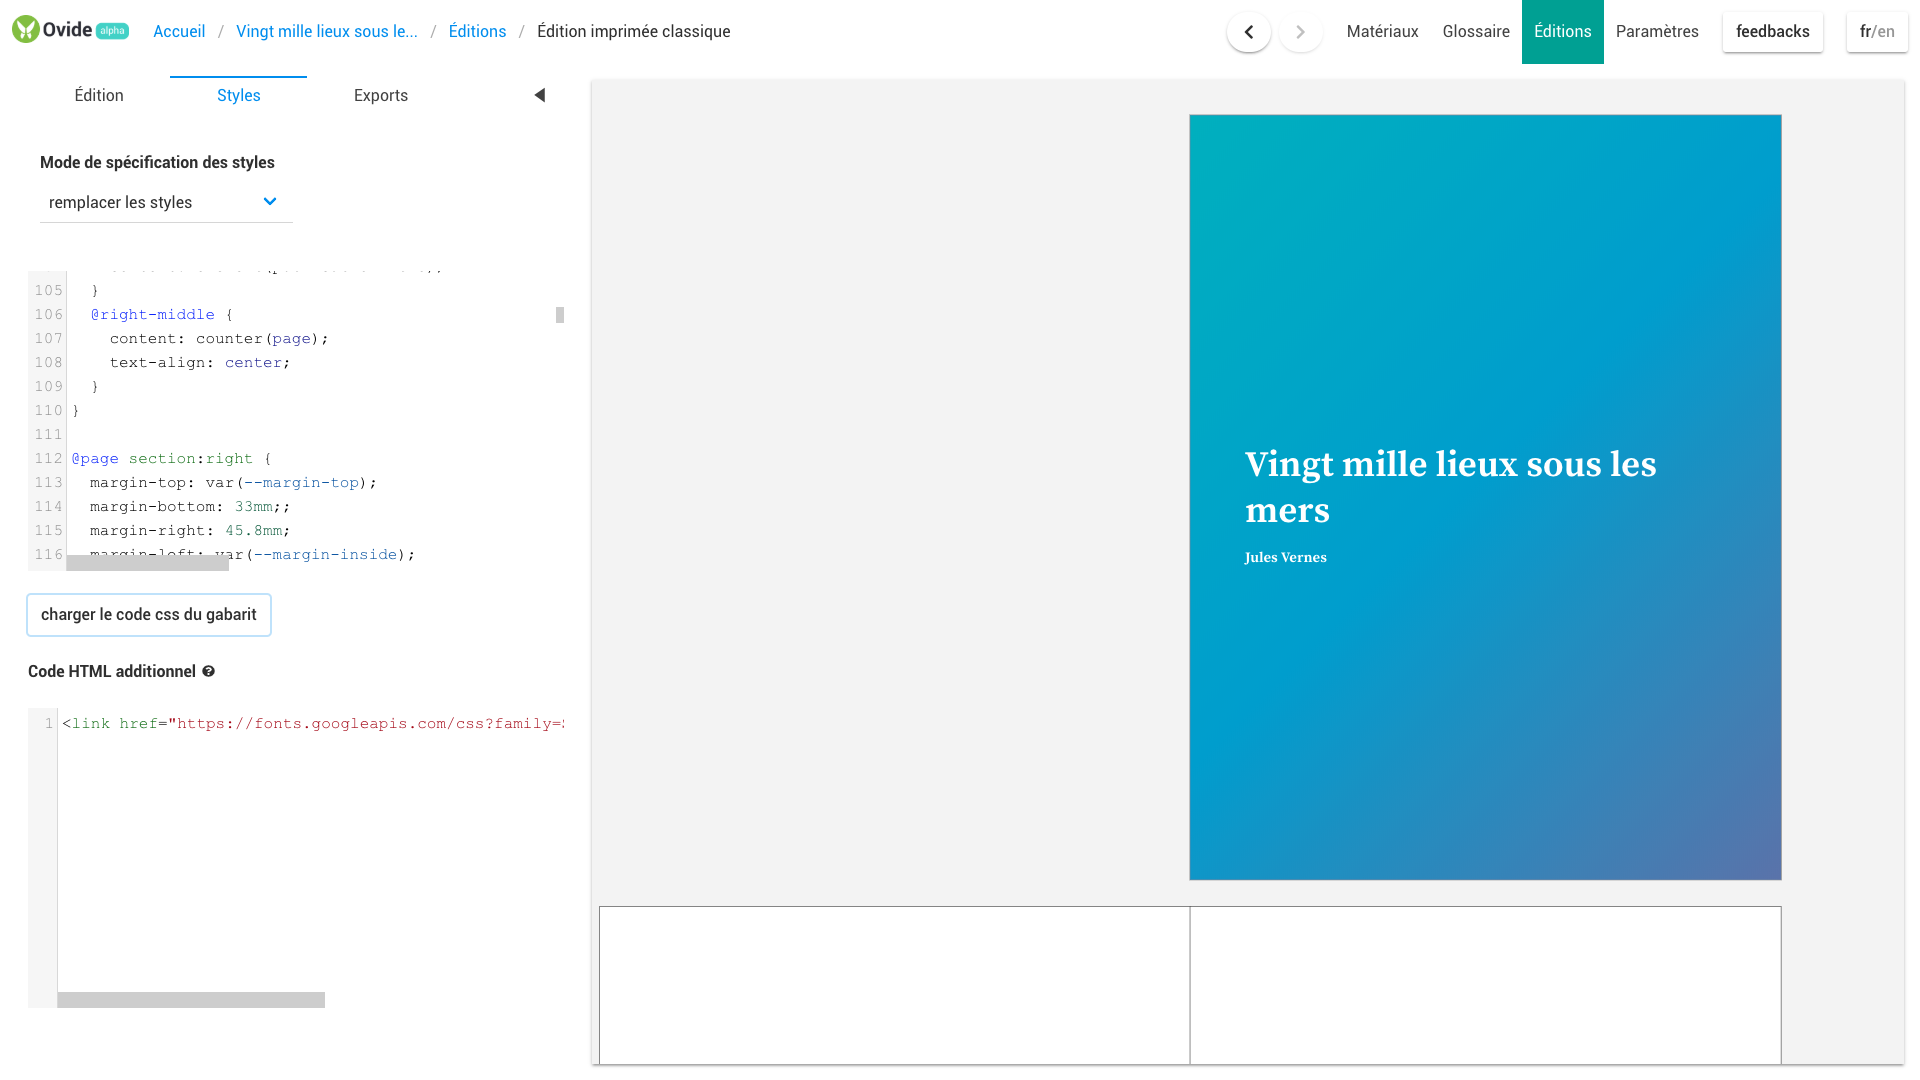Screen dimensions: 1920x1080
Task: Go to Paramètres in top navigation
Action: 1656,32
